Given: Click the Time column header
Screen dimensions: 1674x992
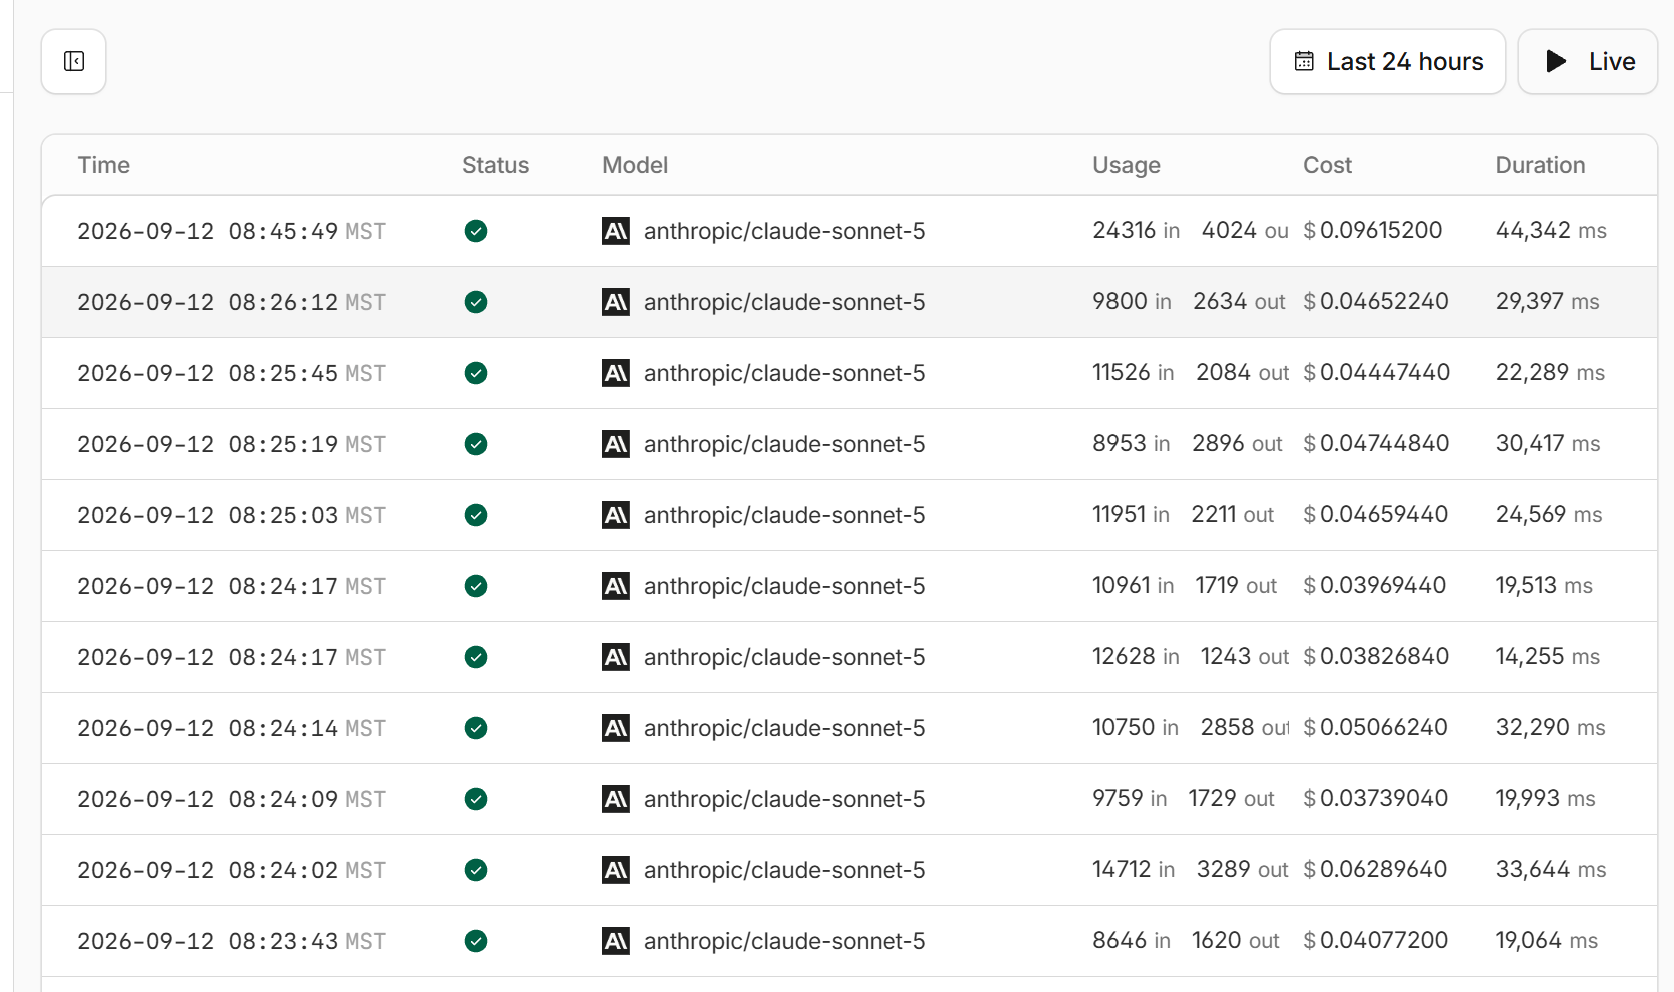Looking at the screenshot, I should coord(104,165).
